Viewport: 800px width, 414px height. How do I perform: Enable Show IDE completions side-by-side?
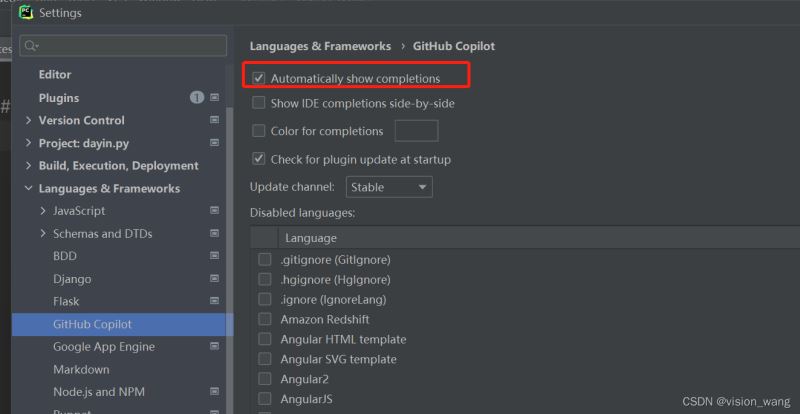pos(259,103)
